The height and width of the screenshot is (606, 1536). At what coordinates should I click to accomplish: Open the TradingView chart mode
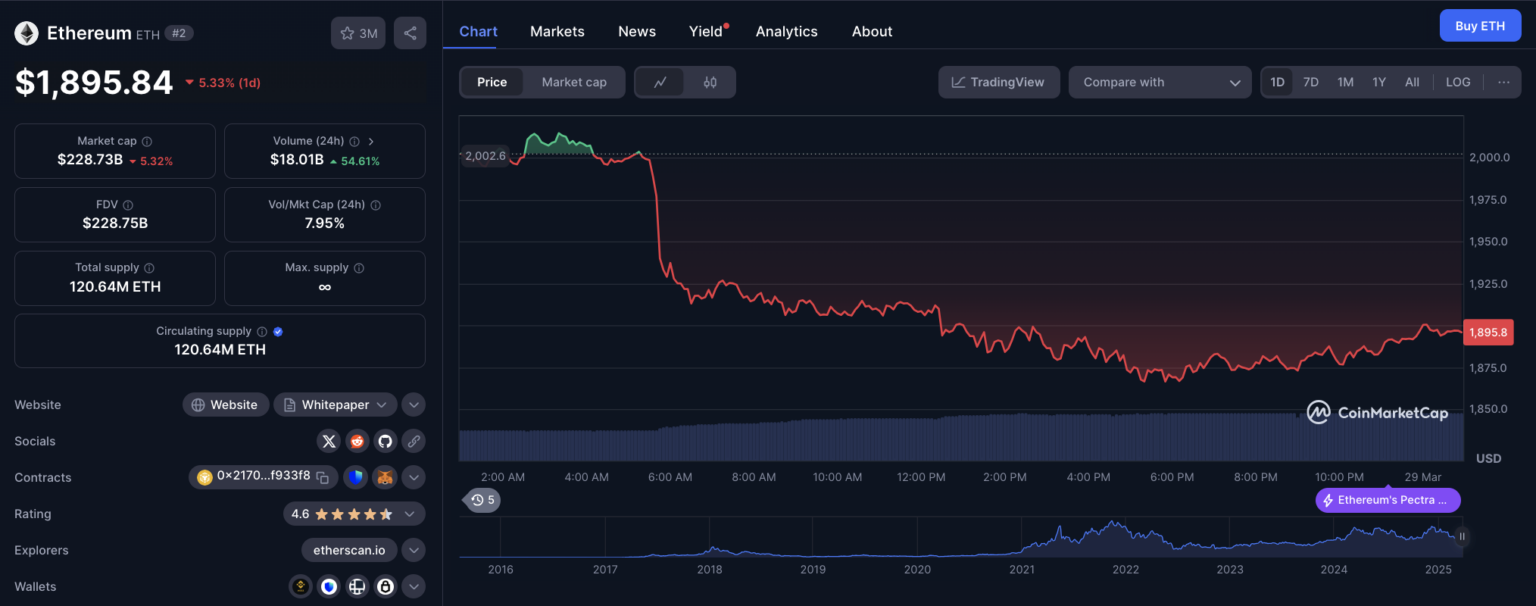coord(998,81)
